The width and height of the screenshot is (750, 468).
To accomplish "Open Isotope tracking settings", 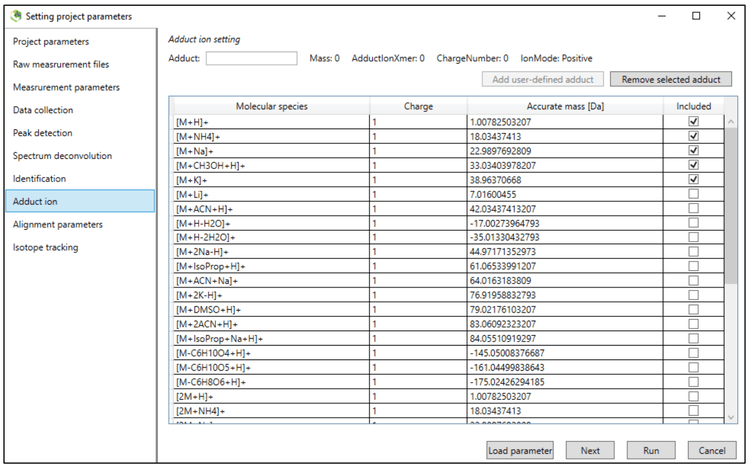I will pos(45,248).
